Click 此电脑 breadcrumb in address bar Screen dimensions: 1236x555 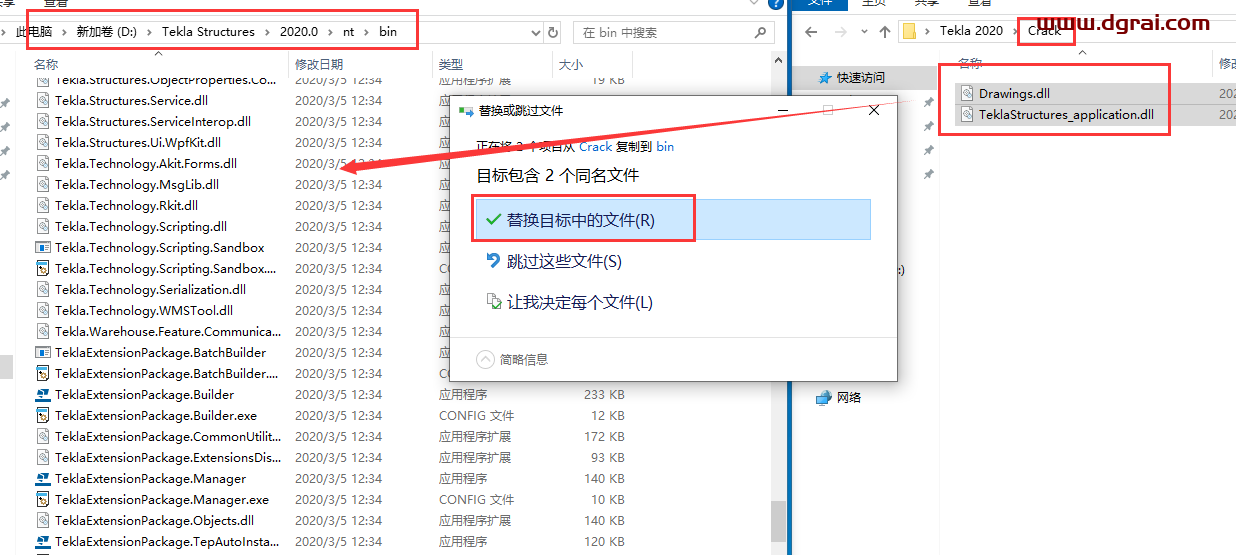[x=34, y=32]
